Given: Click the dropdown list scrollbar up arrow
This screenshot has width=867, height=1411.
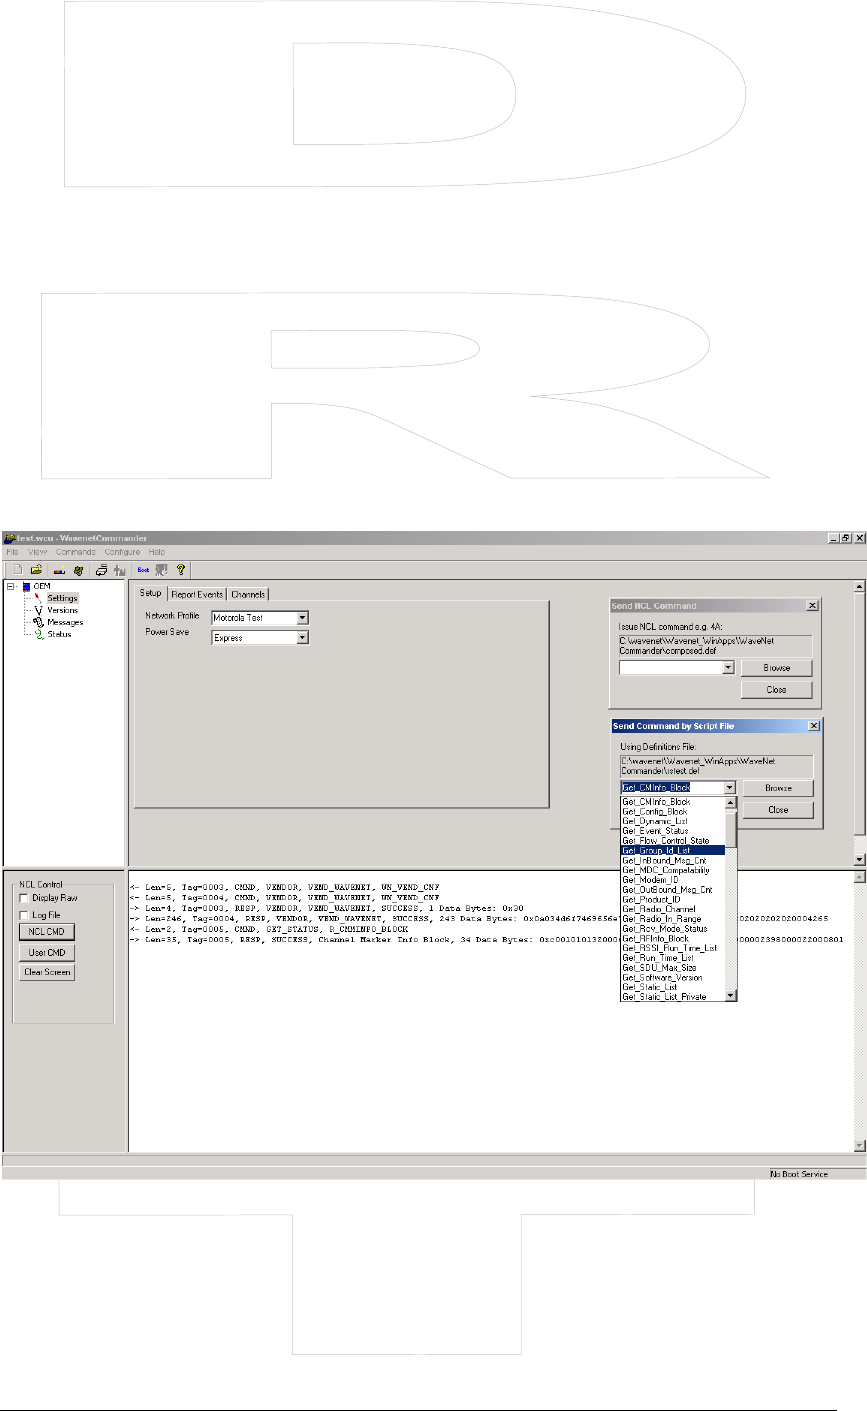Looking at the screenshot, I should 731,802.
